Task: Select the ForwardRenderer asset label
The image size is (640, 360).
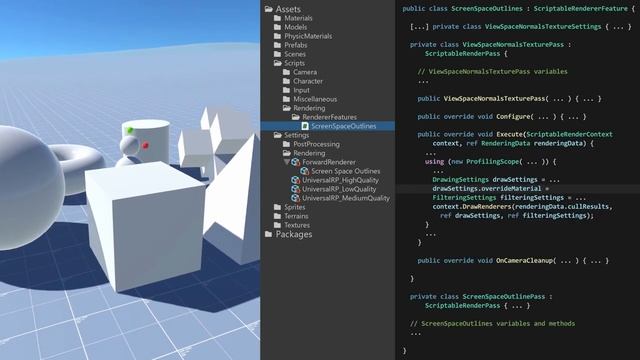Action: point(329,162)
